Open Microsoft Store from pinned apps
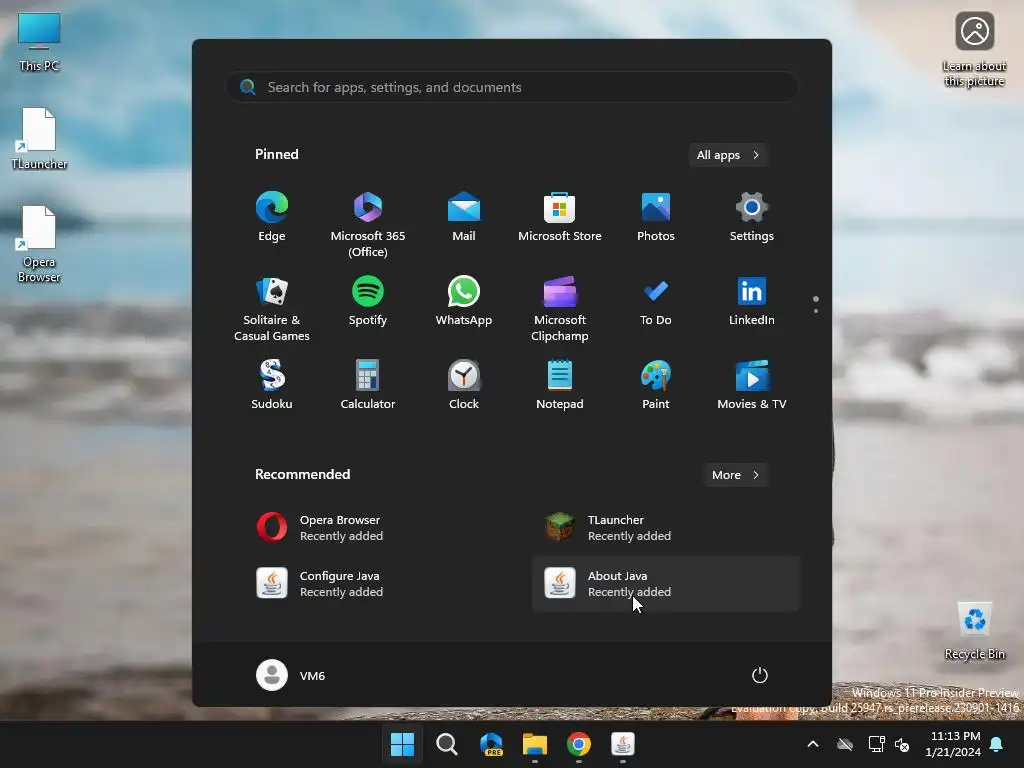 [x=560, y=217]
